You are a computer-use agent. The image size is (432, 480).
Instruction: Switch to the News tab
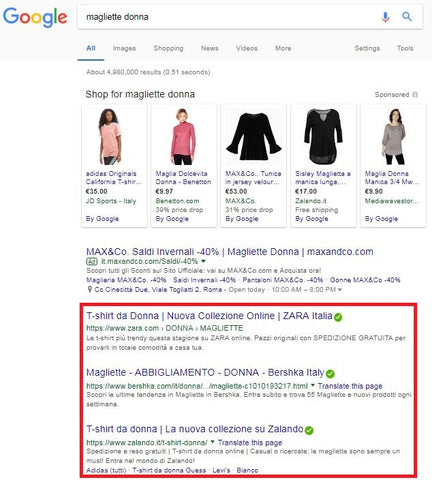pos(210,48)
